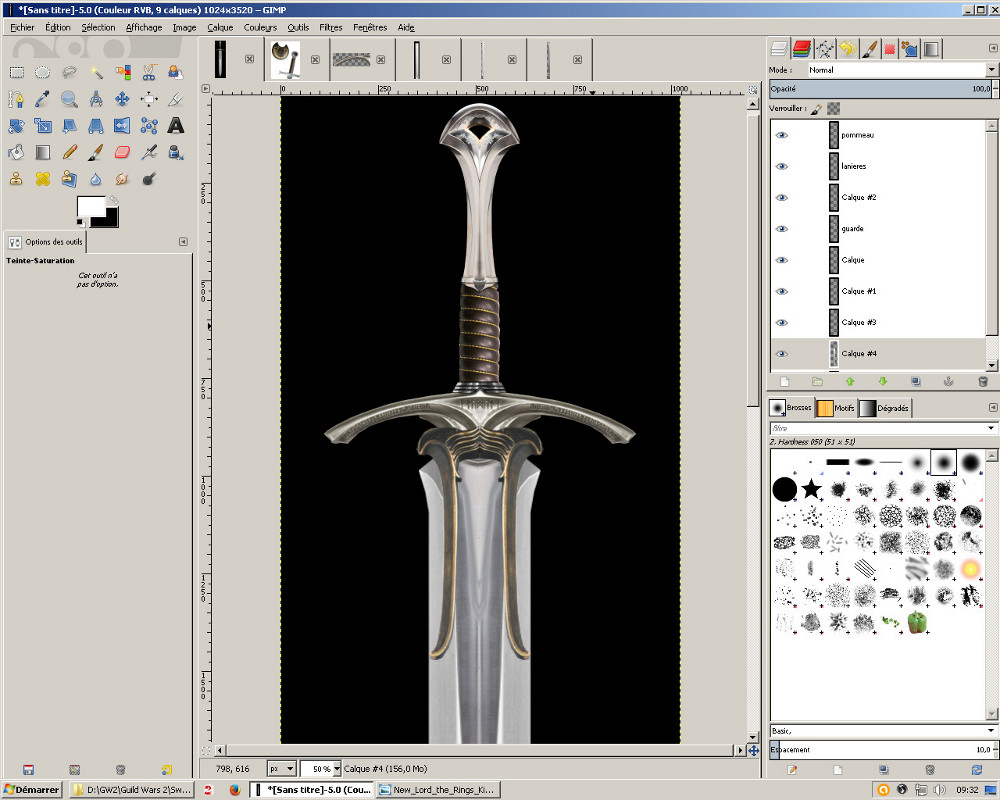Select the Color Picker eyedropper tool
Image resolution: width=1000 pixels, height=800 pixels.
(x=43, y=99)
